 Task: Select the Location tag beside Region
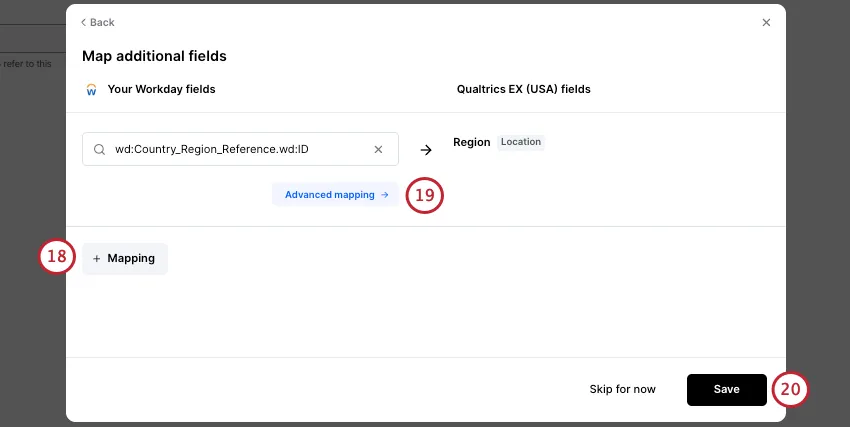pyautogui.click(x=521, y=142)
